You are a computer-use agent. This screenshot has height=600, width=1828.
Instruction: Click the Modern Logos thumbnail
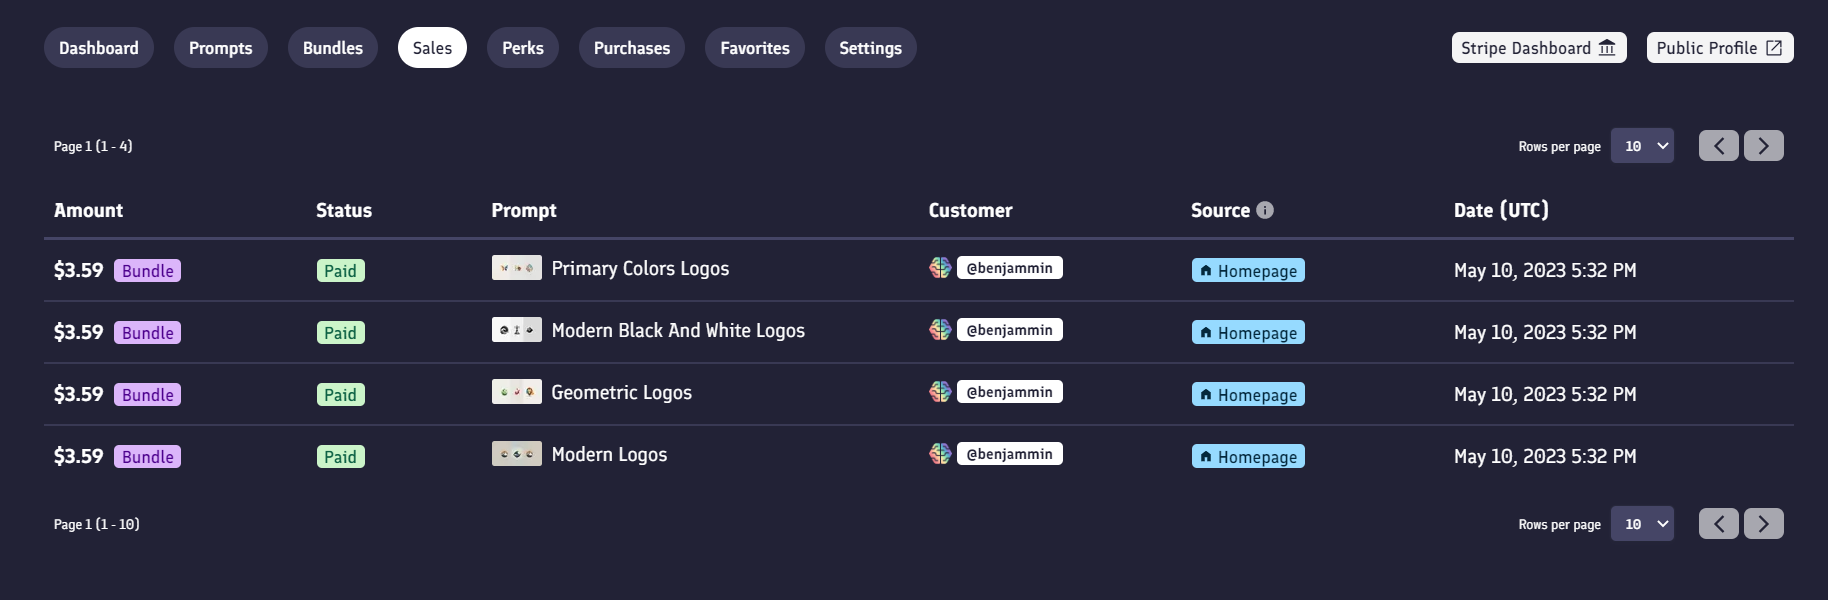517,454
